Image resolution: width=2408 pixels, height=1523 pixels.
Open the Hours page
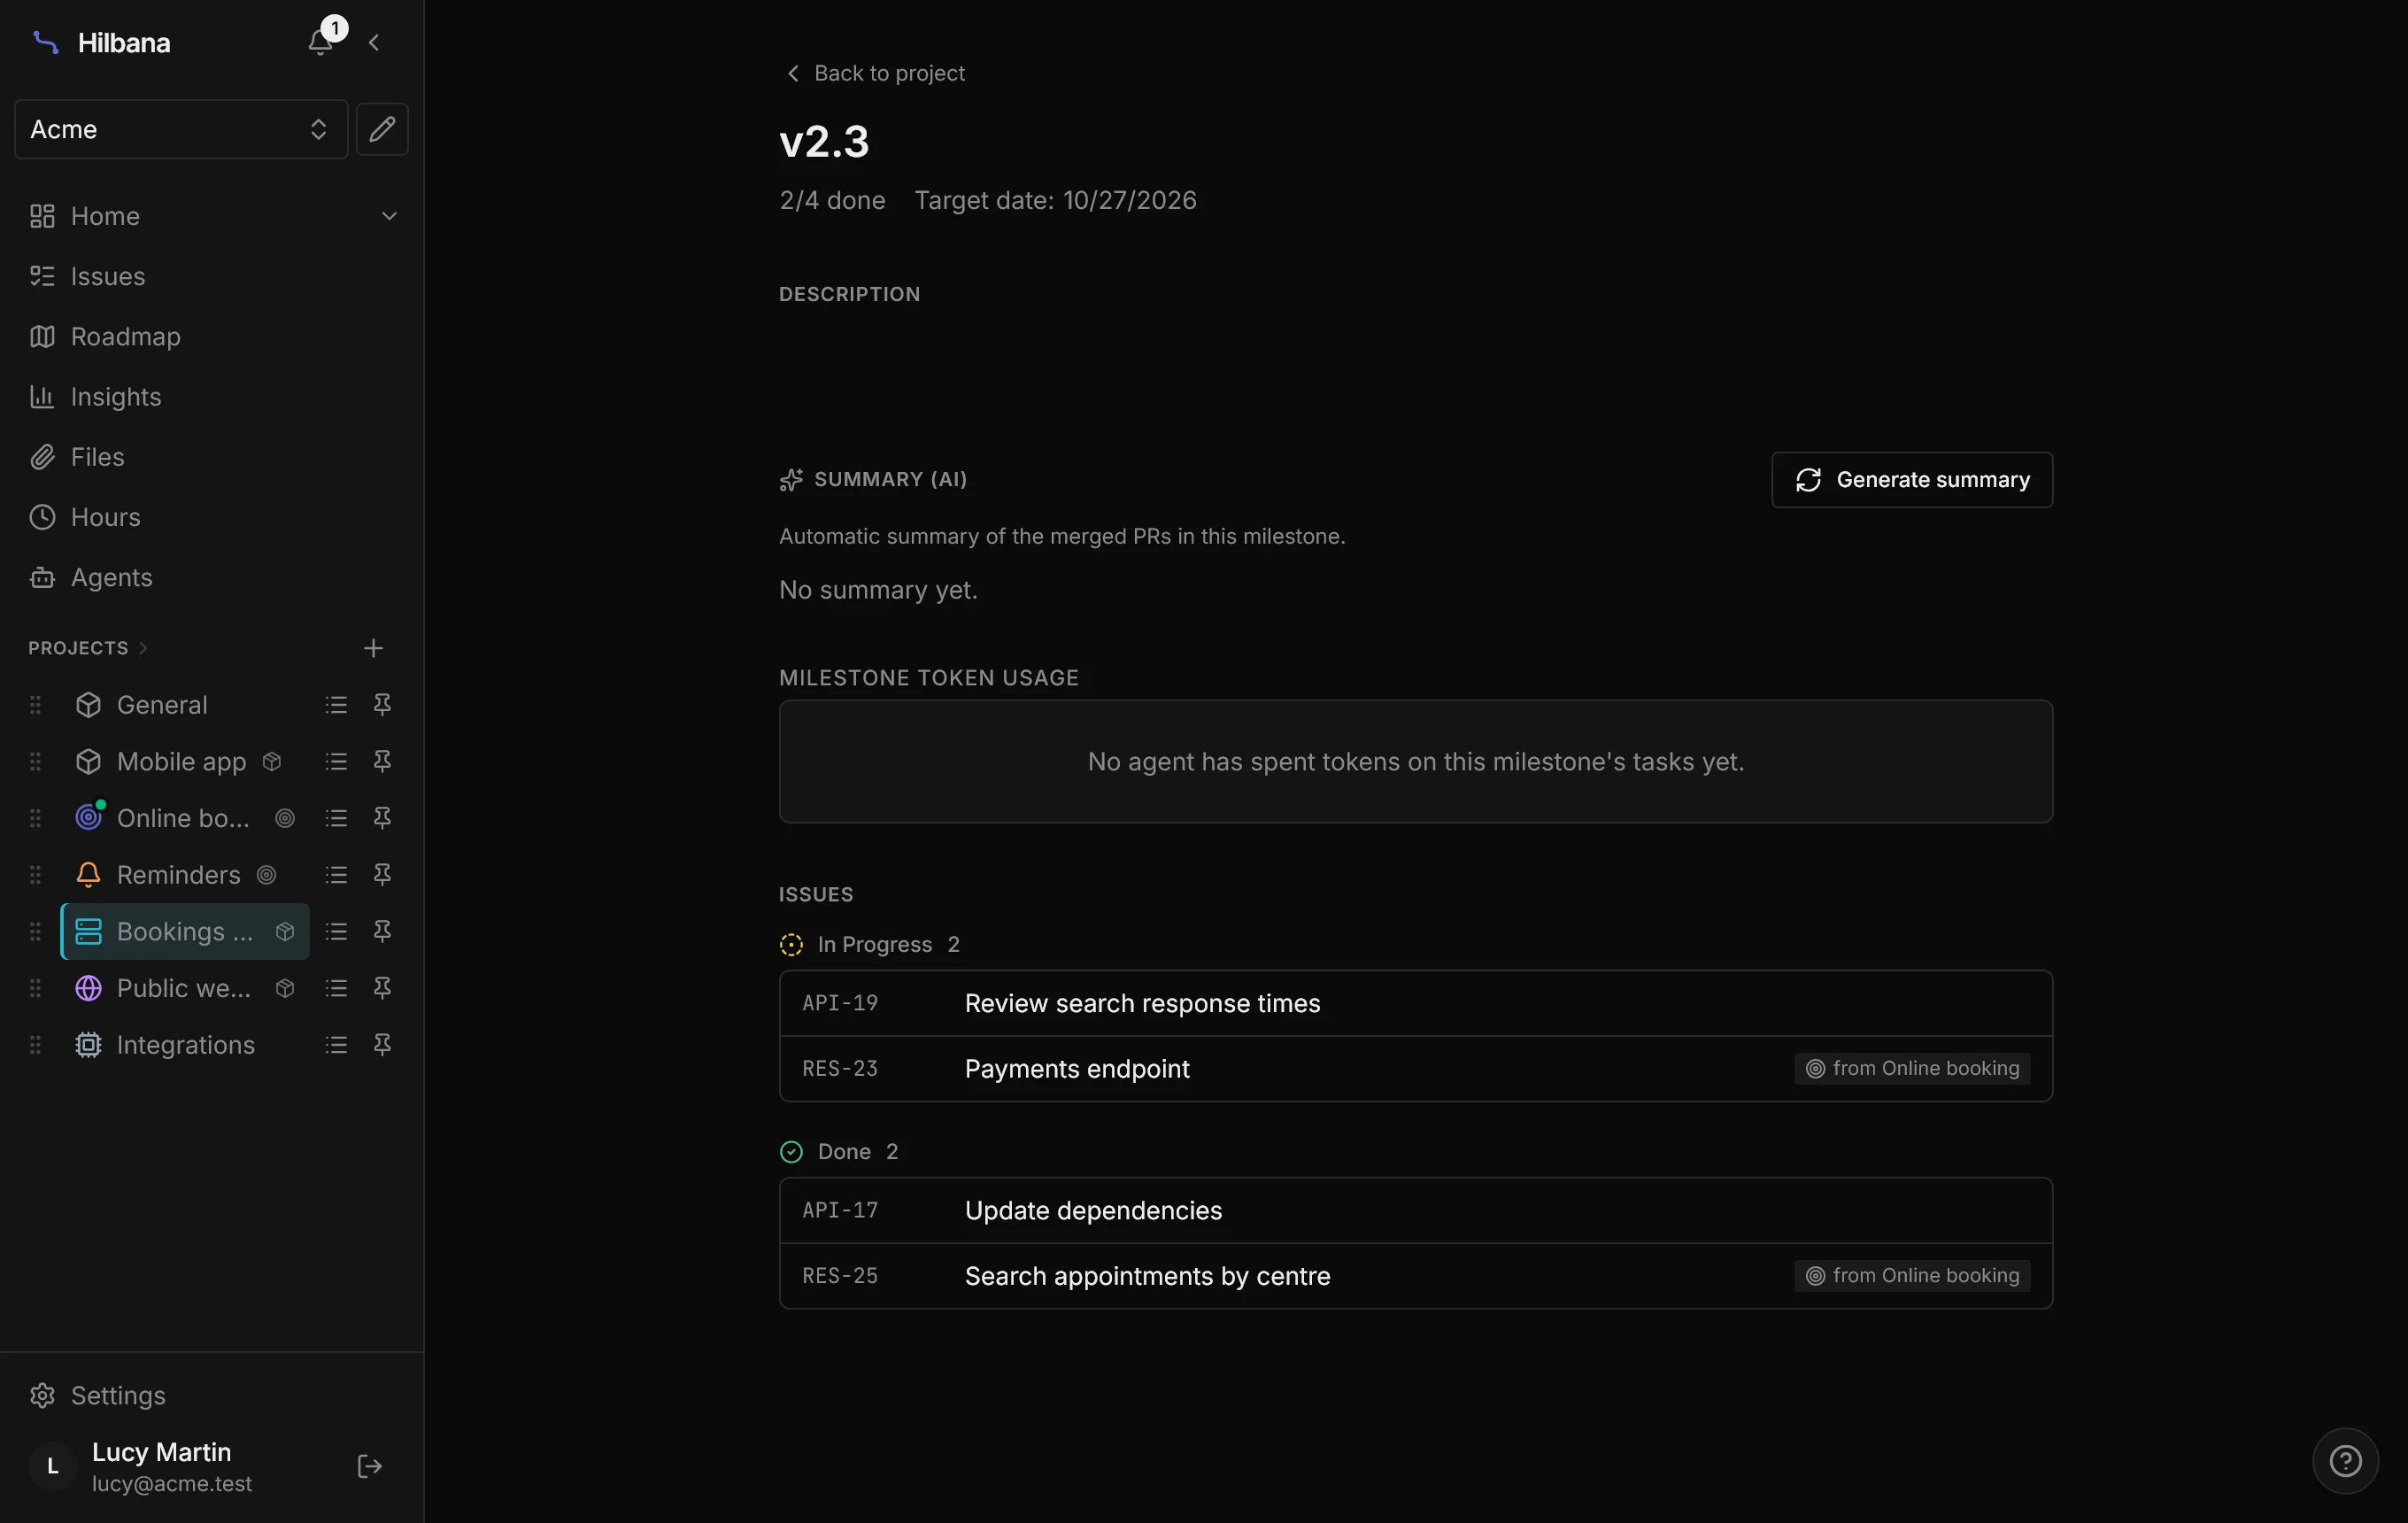pyautogui.click(x=106, y=517)
